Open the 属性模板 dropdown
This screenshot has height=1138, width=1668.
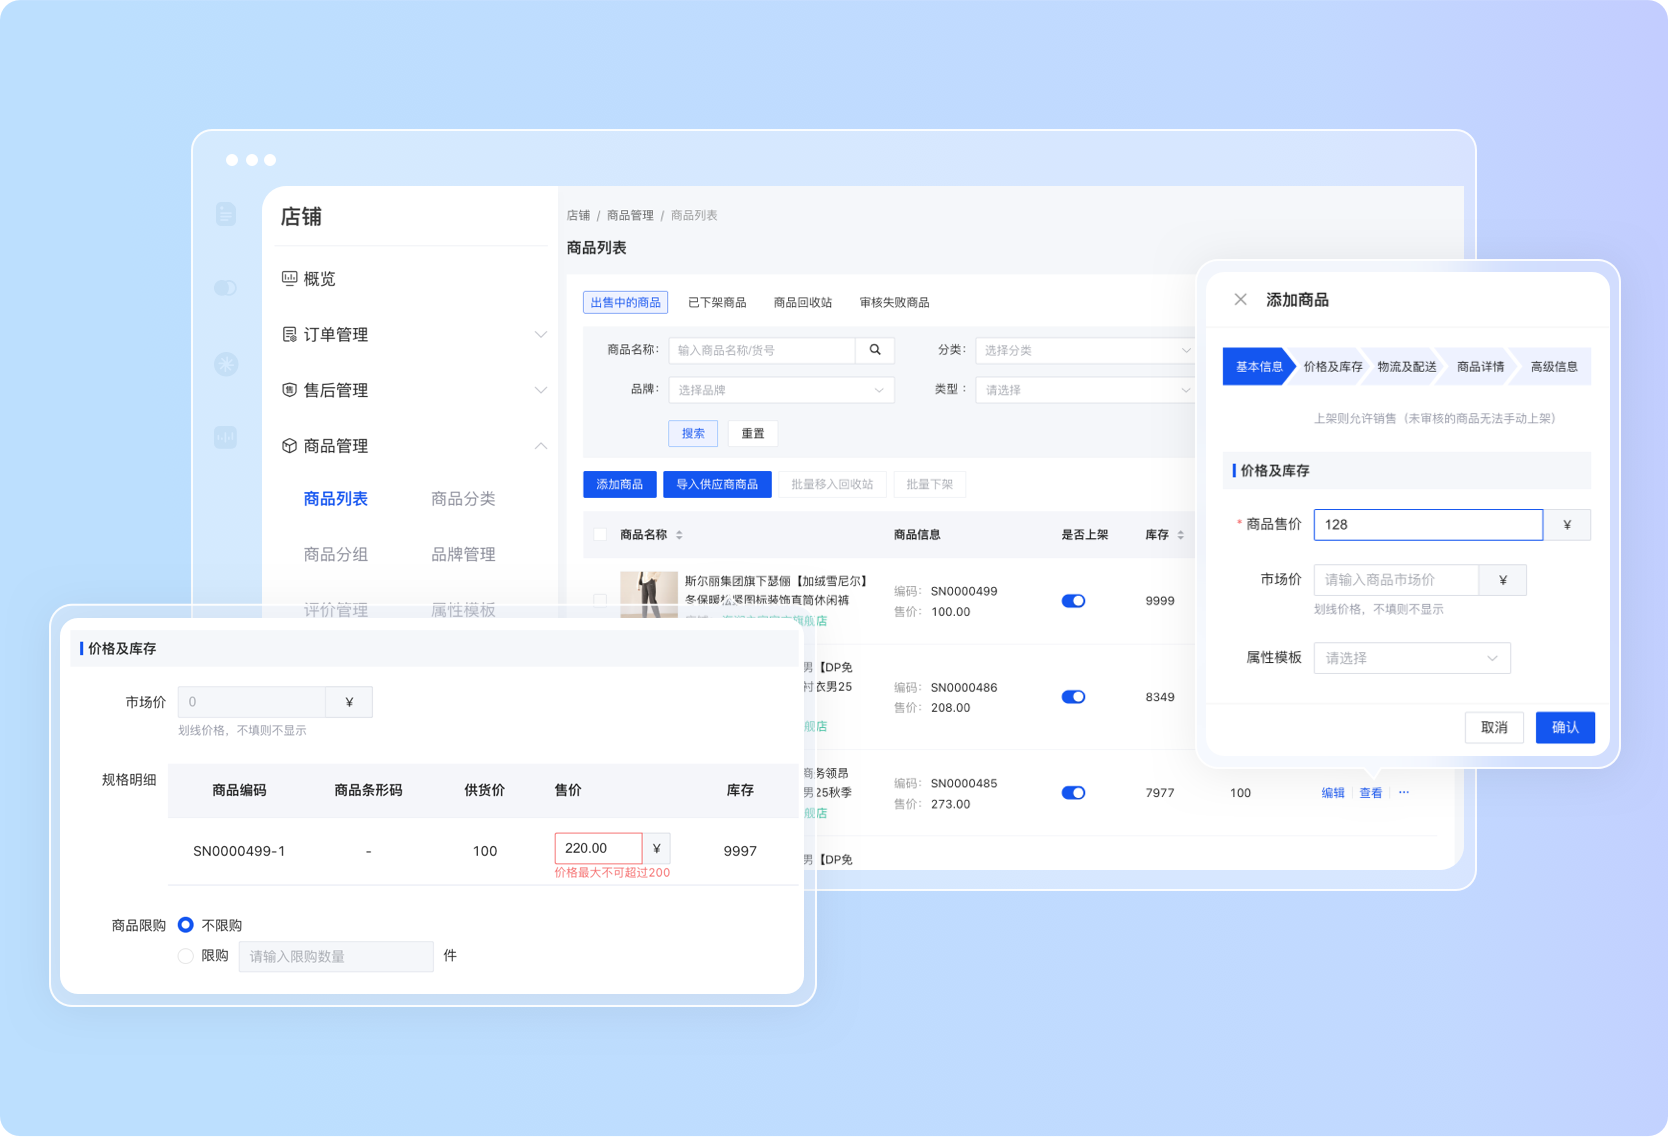[x=1411, y=658]
